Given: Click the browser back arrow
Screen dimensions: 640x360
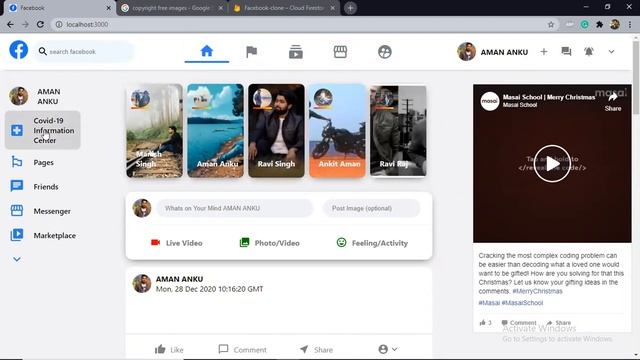Looking at the screenshot, I should tap(10, 24).
